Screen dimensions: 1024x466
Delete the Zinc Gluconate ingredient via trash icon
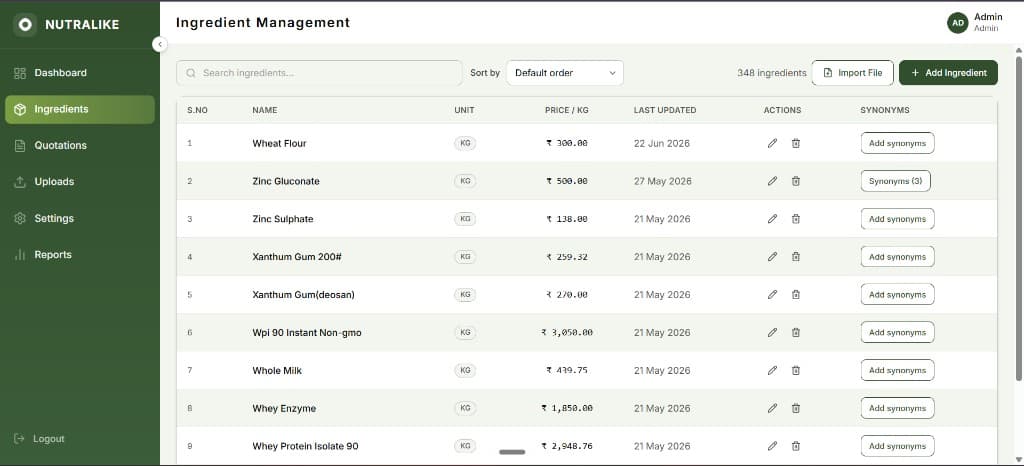coord(795,181)
